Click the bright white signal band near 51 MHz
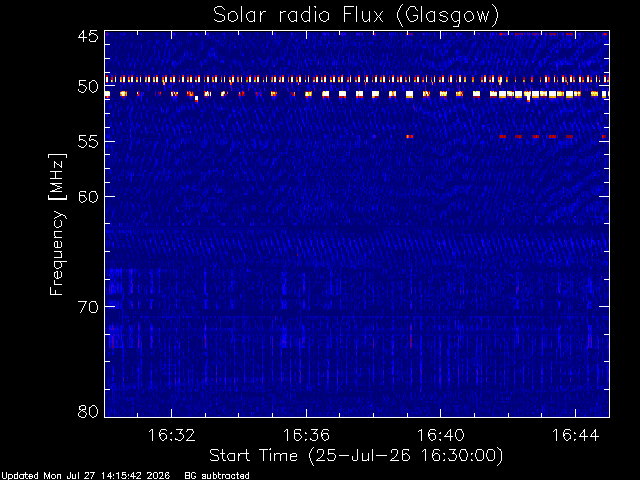 (x=357, y=95)
